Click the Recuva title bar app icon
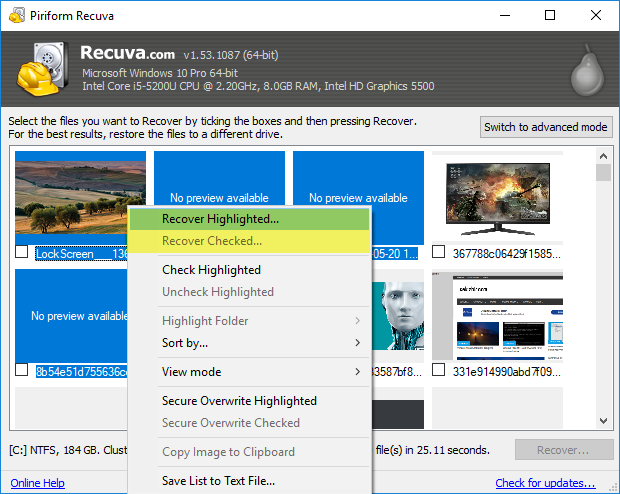 (17, 15)
